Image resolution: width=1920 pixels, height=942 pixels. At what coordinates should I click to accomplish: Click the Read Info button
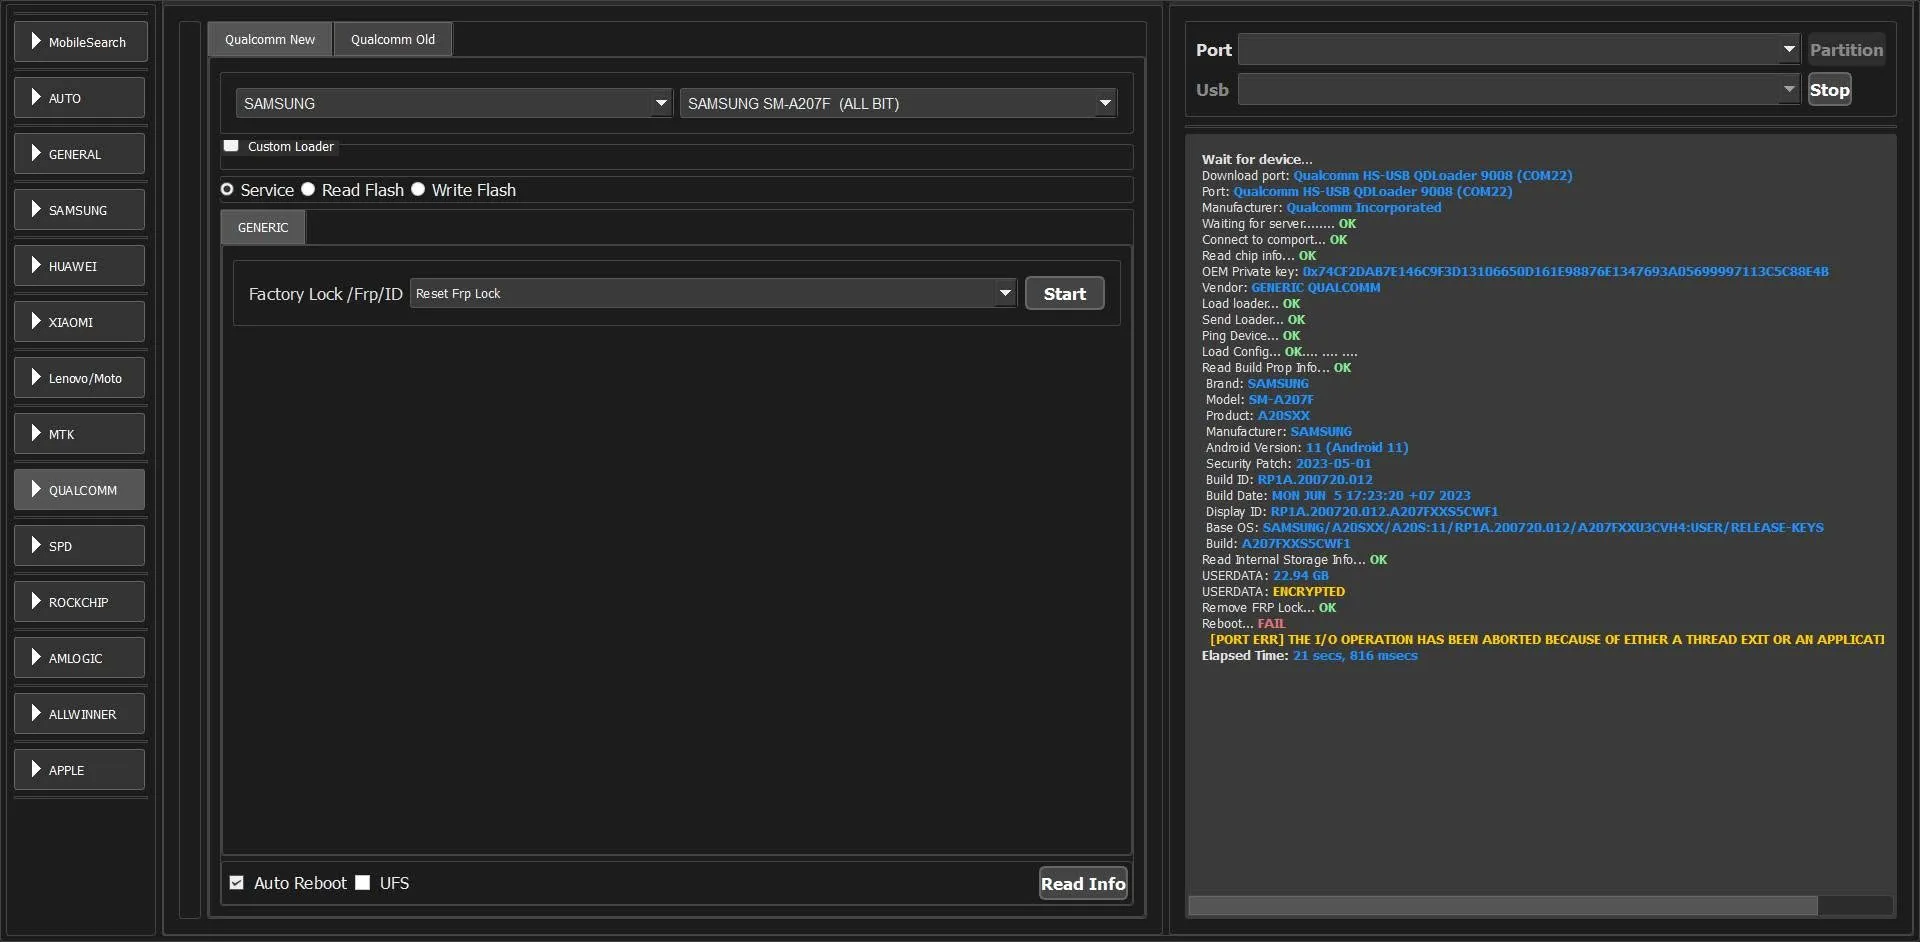(1083, 883)
